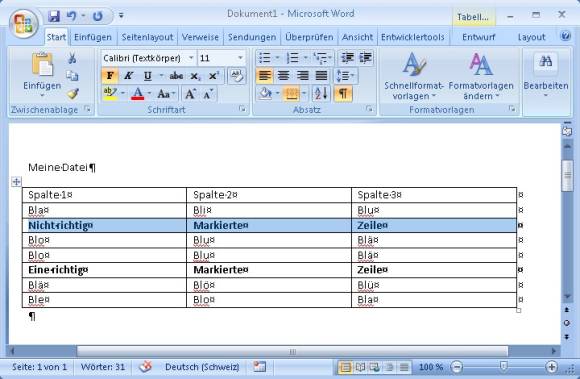Click Formatvorlagen ändern button
Screen dimensions: 580x379
coord(481,76)
